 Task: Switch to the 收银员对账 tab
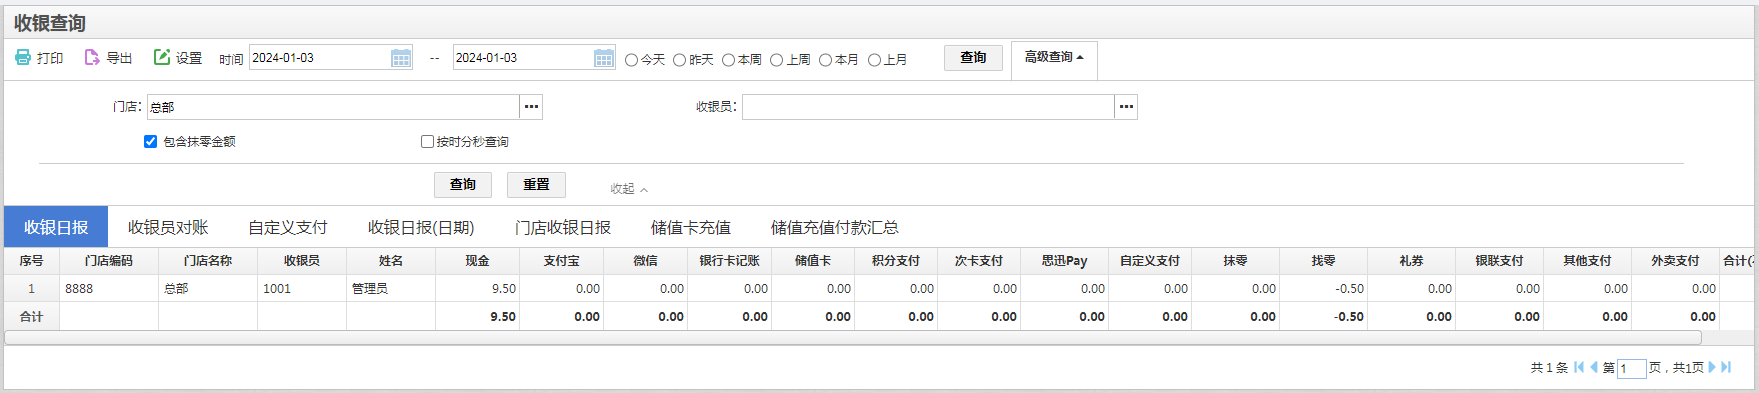coord(168,227)
